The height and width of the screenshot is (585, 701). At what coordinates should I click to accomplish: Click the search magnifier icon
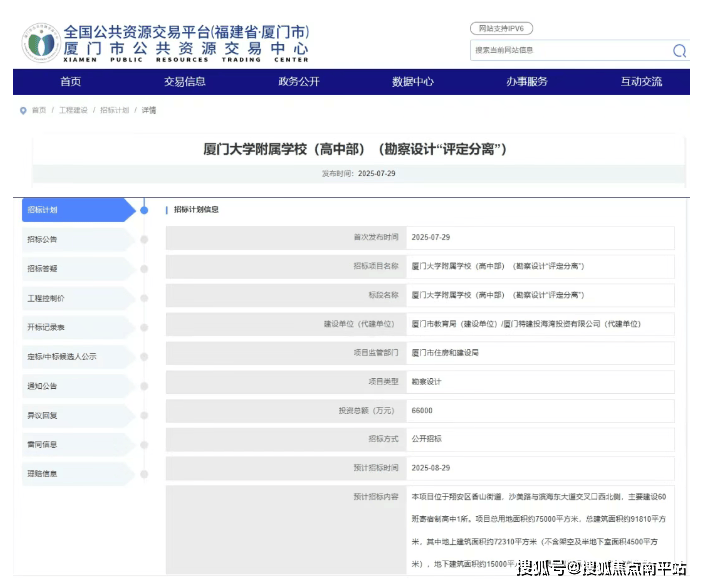click(679, 50)
